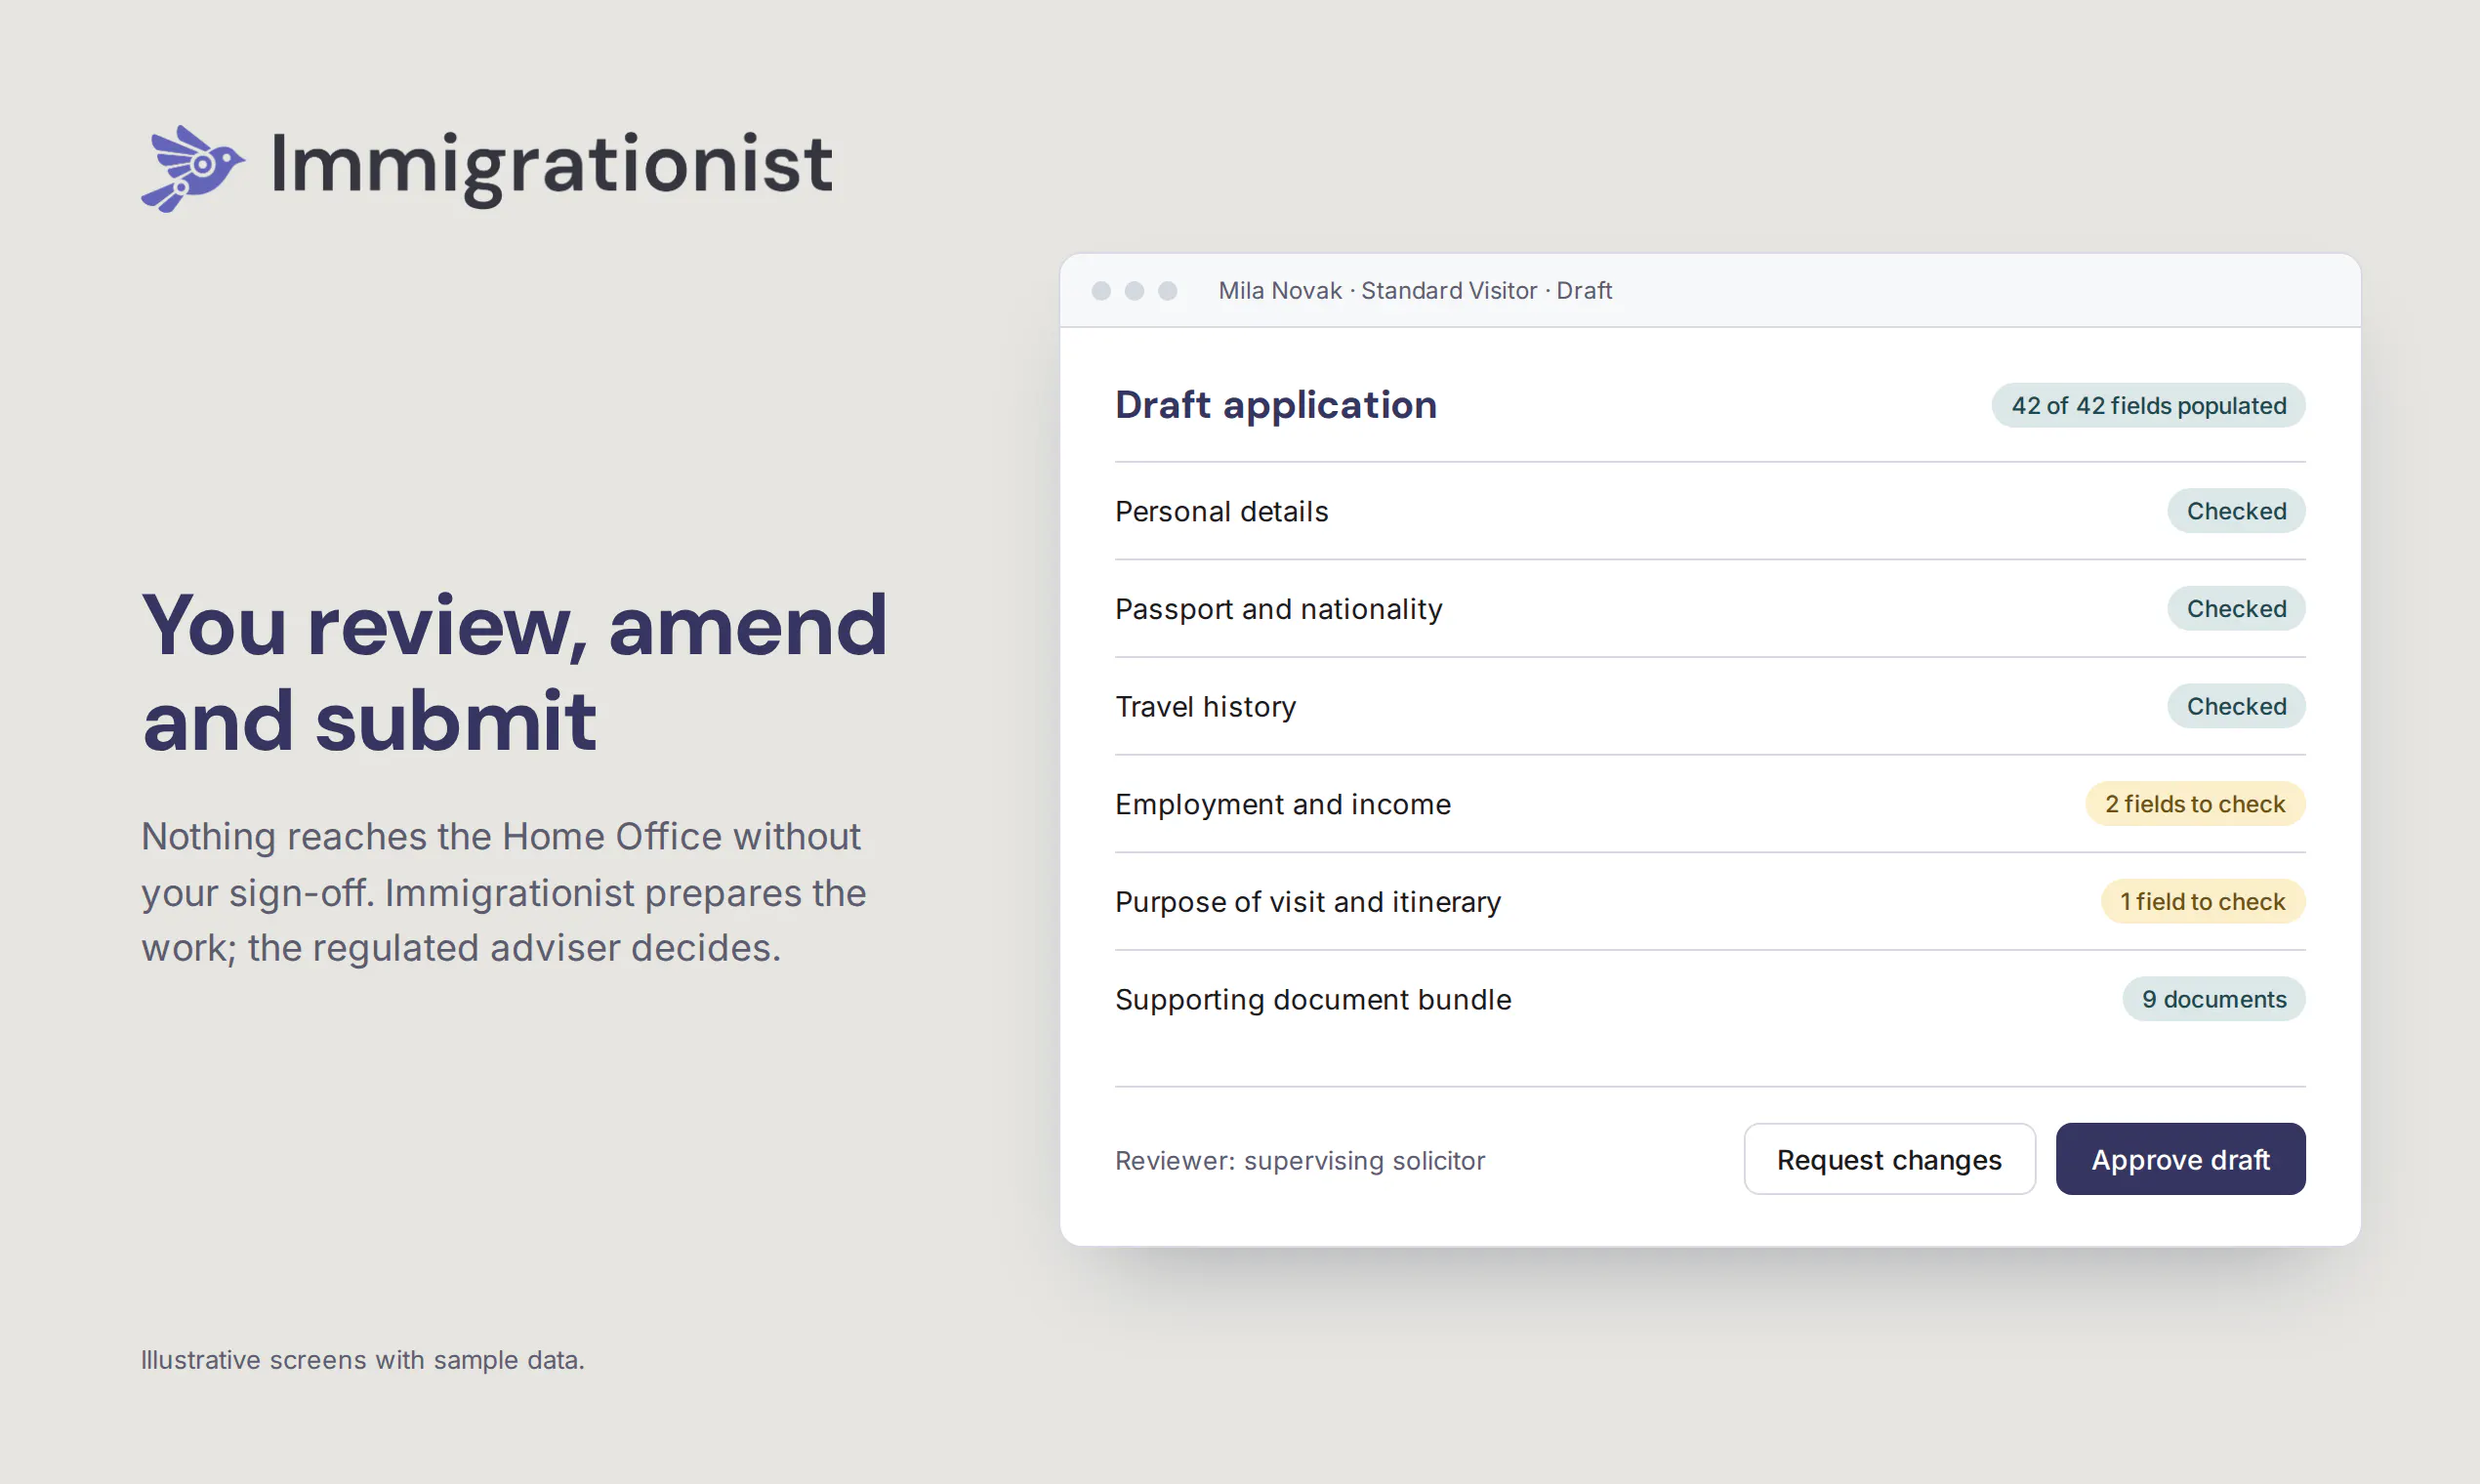This screenshot has width=2480, height=1484.
Task: Click the third grey window control dot
Action: 1167,291
